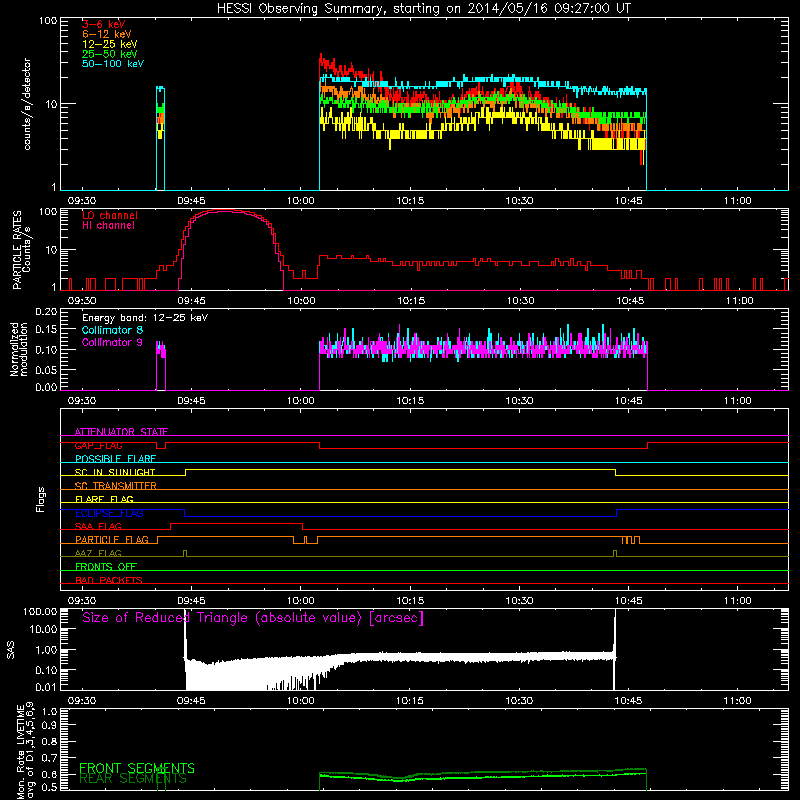Click the 09:45 tick label under modulation plot
The width and height of the screenshot is (800, 800).
point(191,401)
